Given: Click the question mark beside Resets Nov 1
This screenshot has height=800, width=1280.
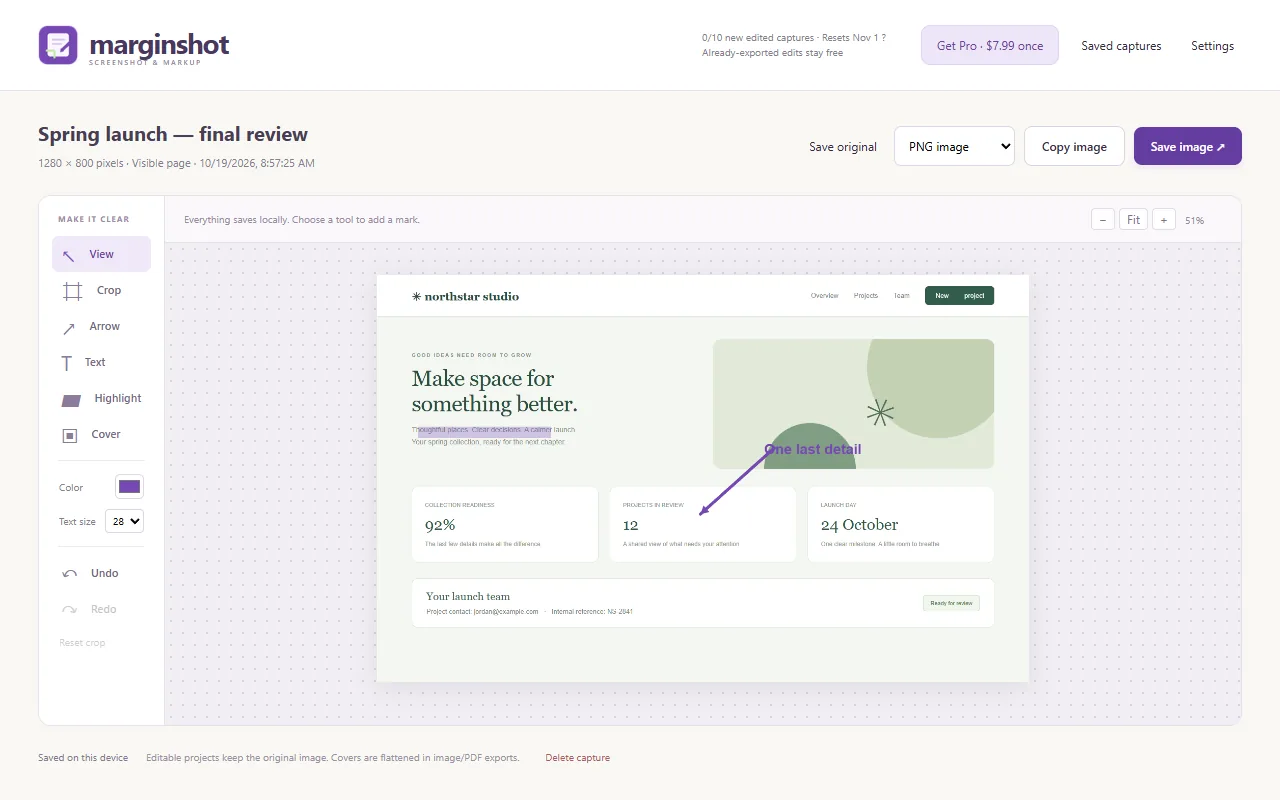Looking at the screenshot, I should (882, 38).
